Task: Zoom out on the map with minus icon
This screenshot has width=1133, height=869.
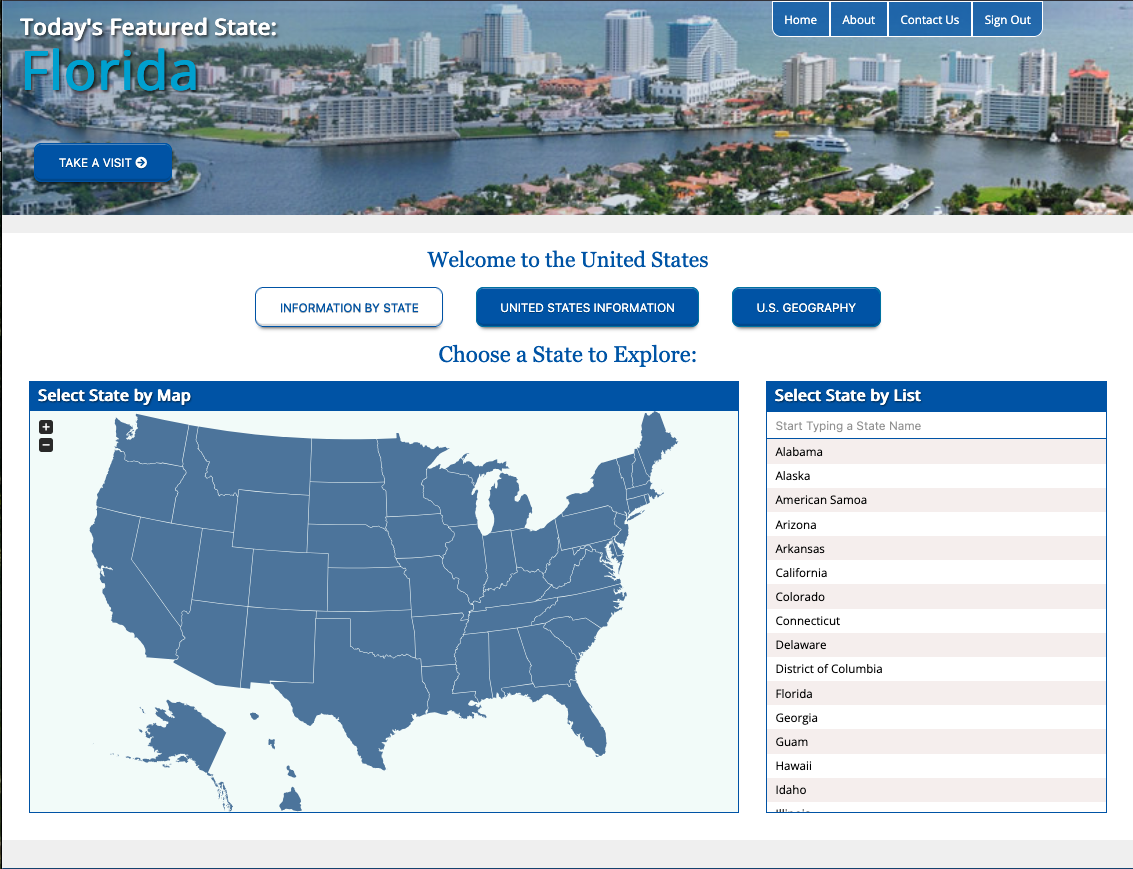Action: tap(46, 445)
